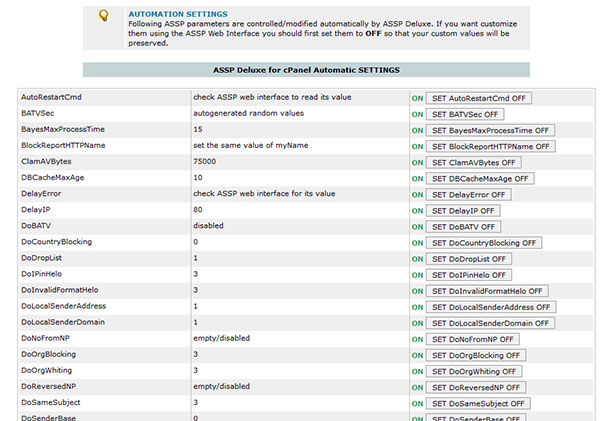The image size is (600, 421).
Task: Click the DoSenderBase parameter name
Action: pos(49,418)
